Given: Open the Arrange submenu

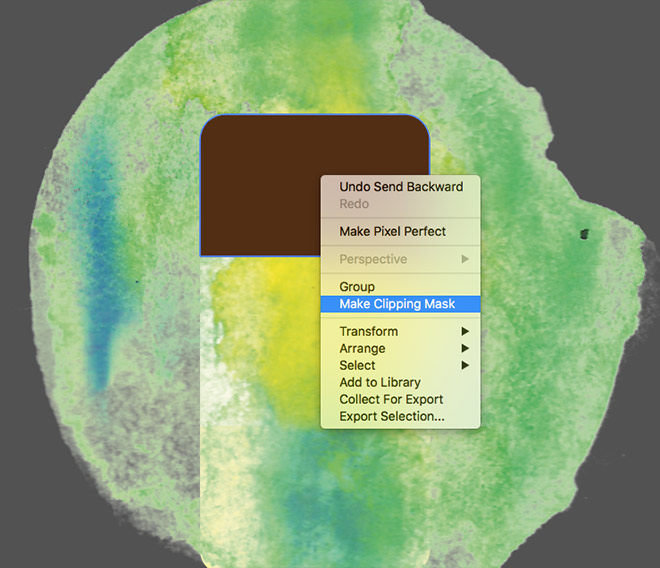Looking at the screenshot, I should pos(400,348).
